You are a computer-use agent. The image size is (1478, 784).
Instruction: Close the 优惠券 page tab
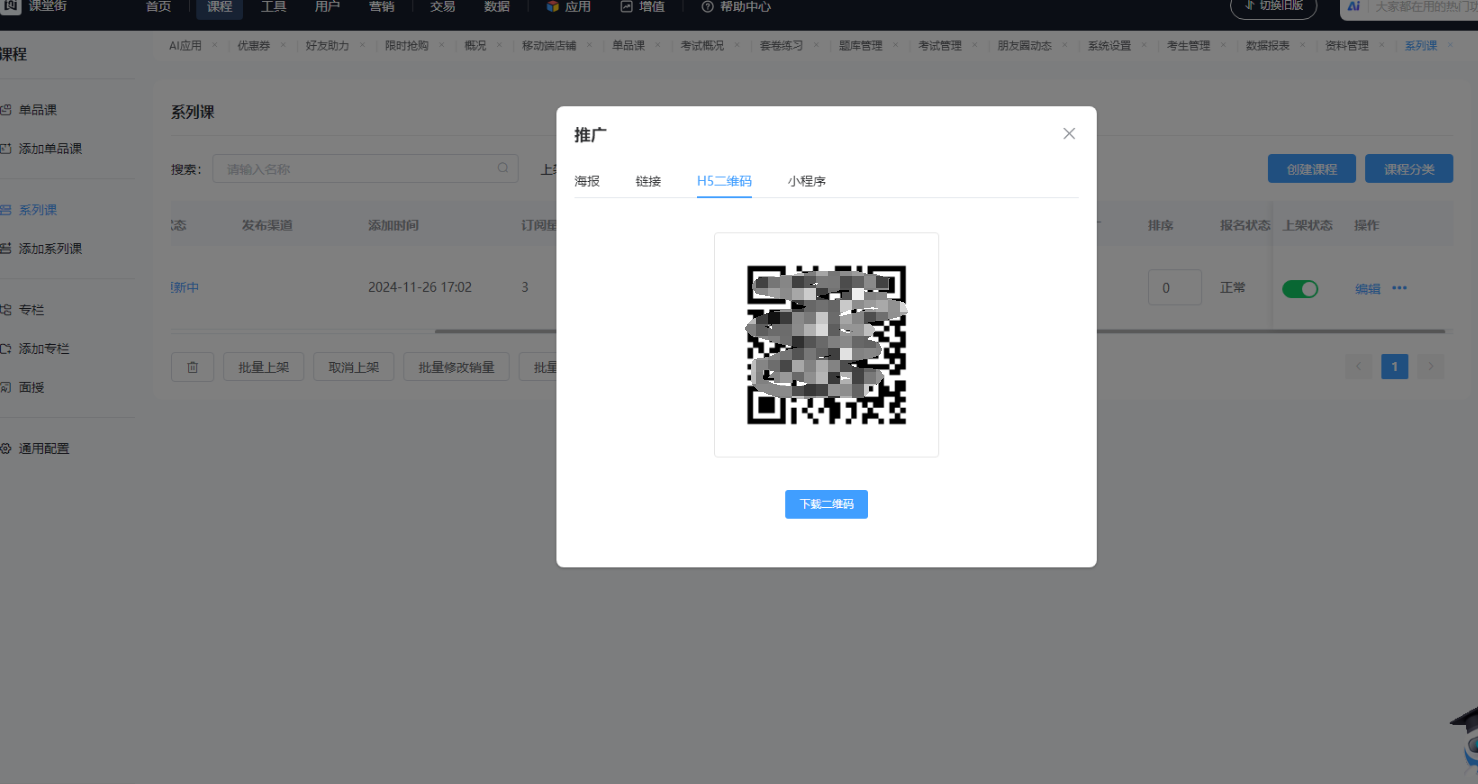pos(283,46)
